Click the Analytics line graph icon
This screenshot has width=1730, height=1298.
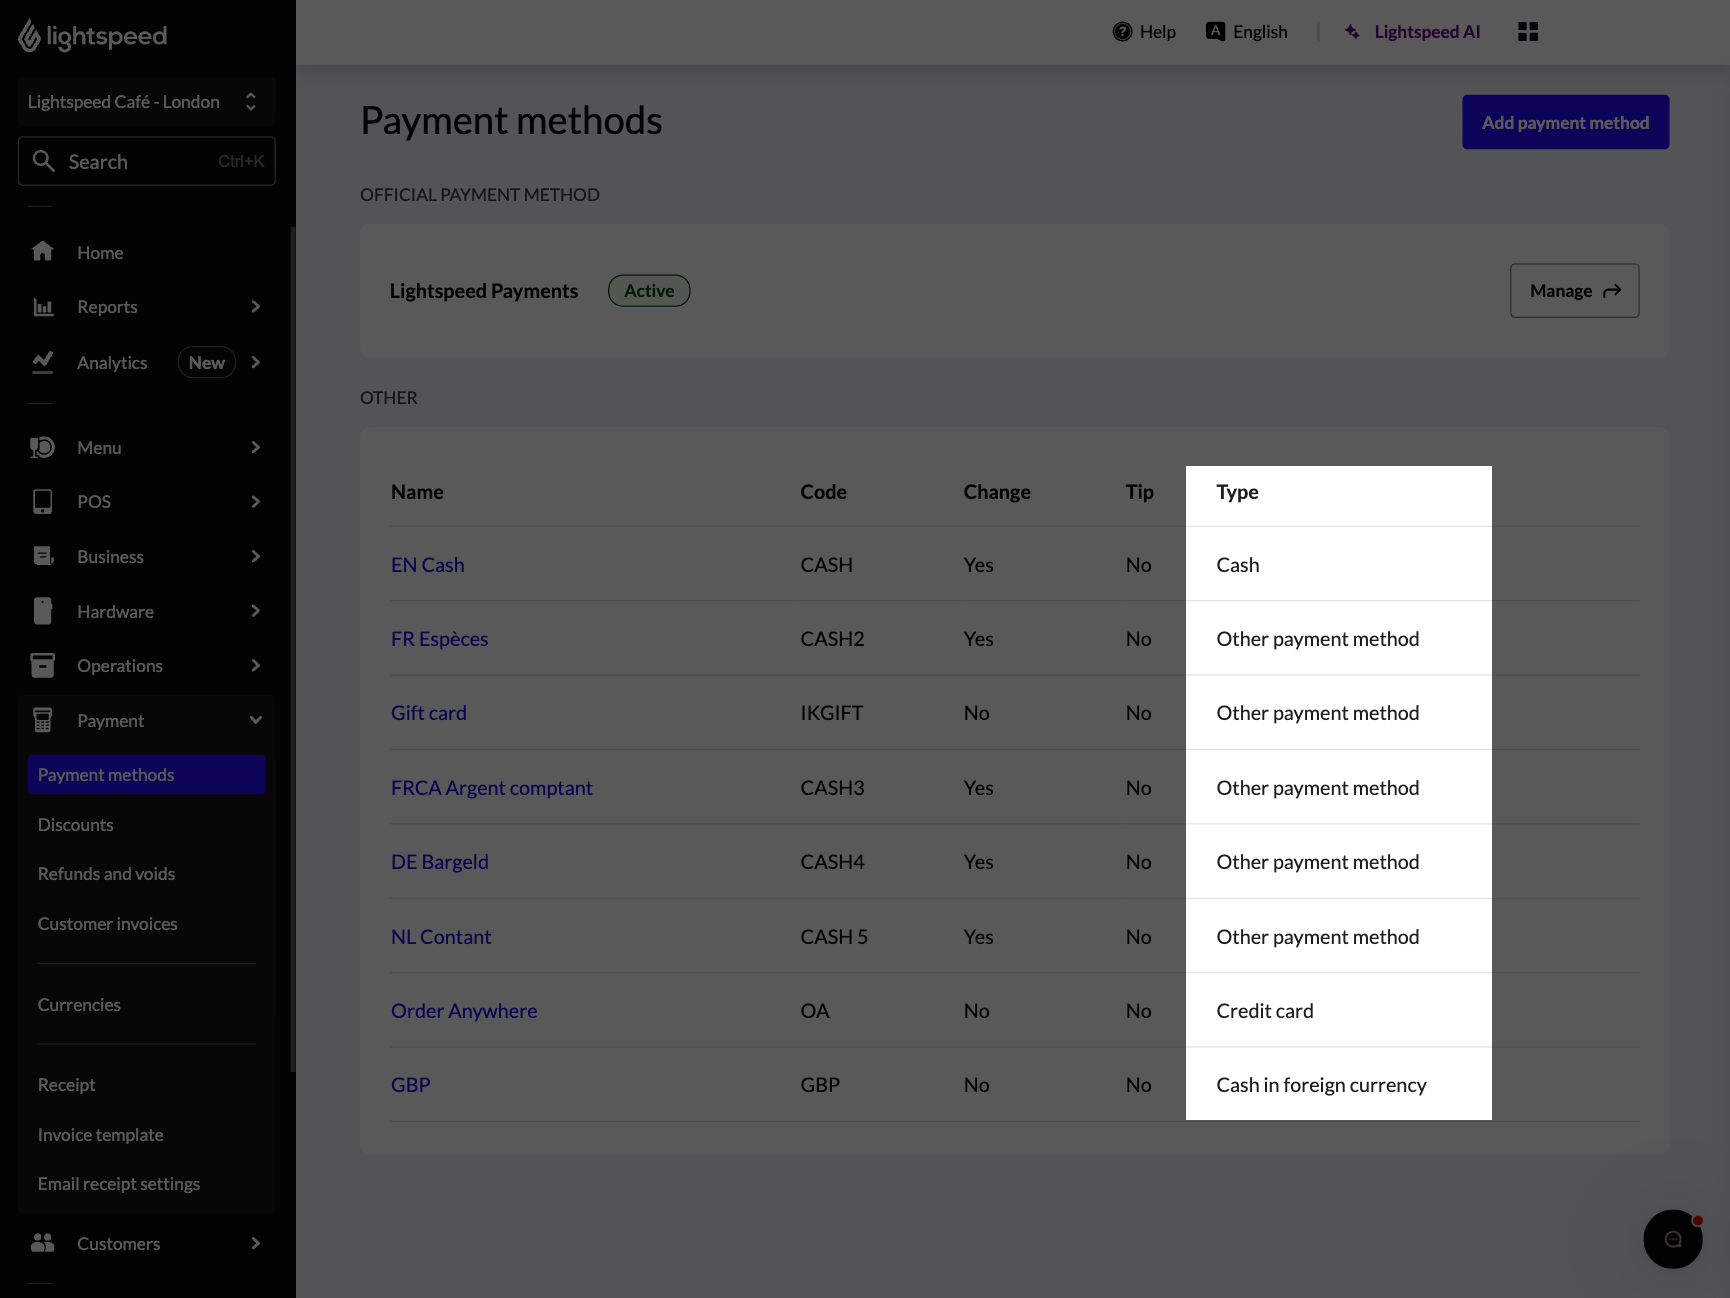[x=43, y=362]
